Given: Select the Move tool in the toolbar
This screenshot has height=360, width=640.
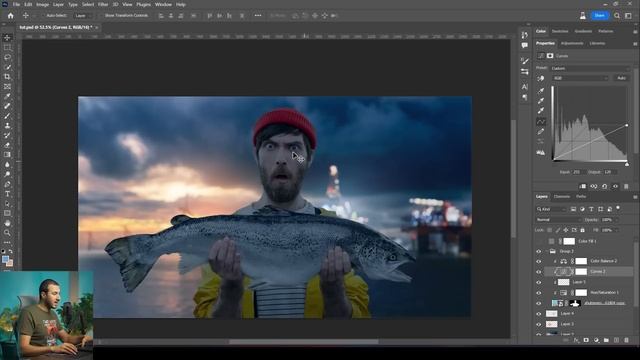Looking at the screenshot, I should coord(7,38).
